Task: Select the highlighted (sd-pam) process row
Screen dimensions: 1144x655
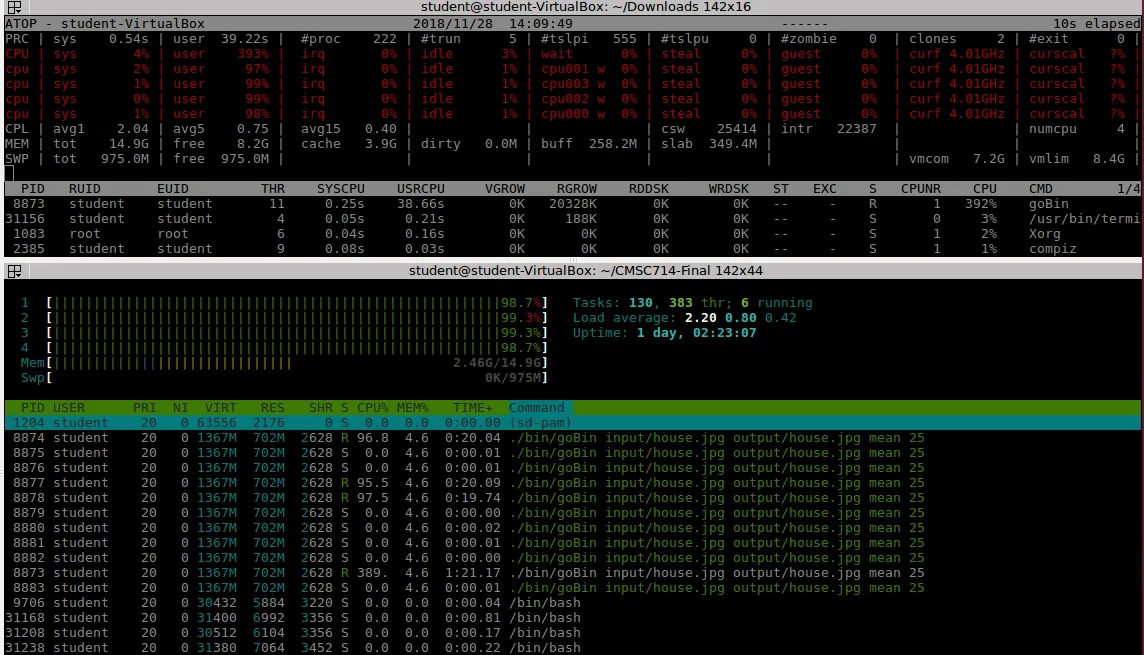Action: (x=573, y=423)
